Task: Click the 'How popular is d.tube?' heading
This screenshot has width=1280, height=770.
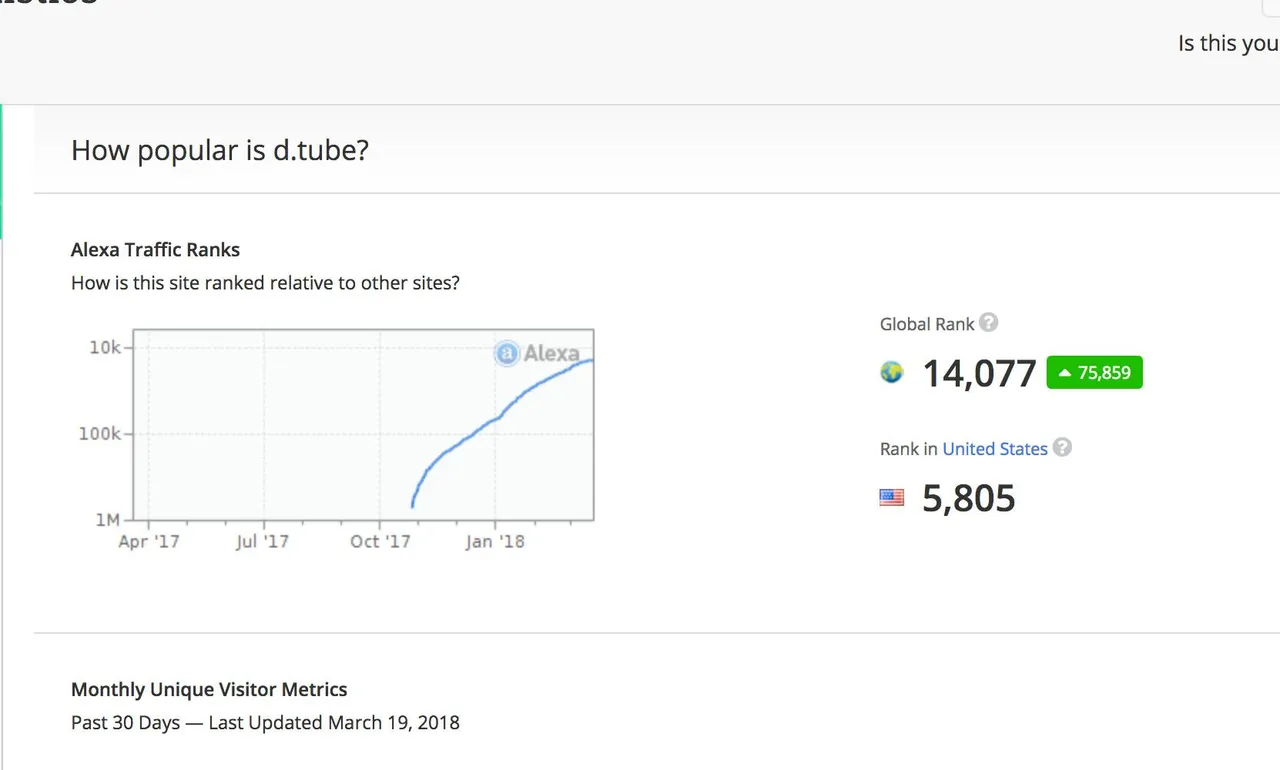Action: tap(220, 150)
